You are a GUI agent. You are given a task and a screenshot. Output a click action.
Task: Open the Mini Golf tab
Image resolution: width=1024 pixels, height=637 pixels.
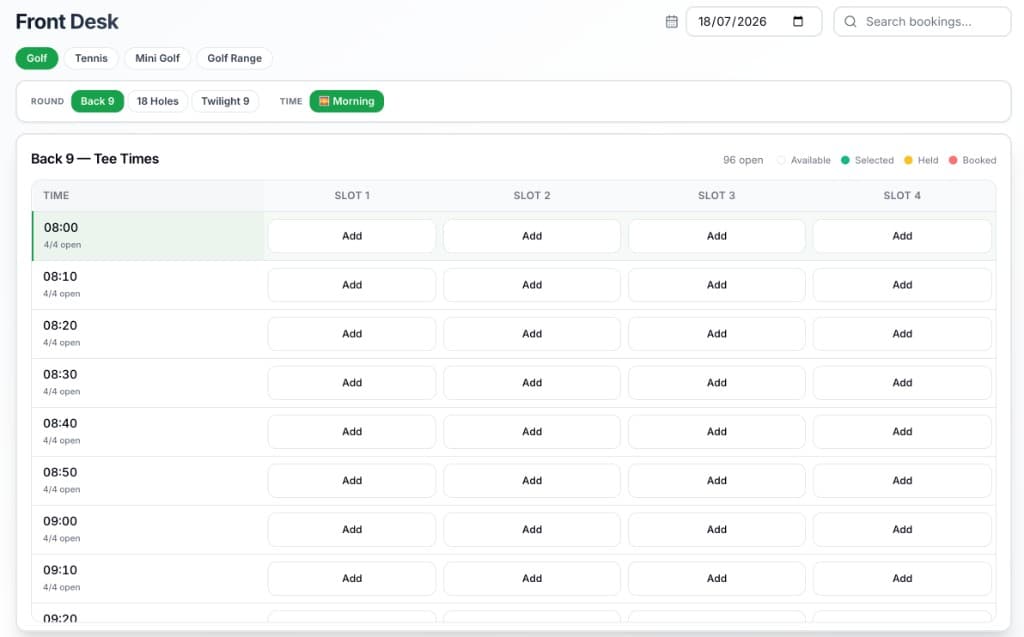pos(157,58)
